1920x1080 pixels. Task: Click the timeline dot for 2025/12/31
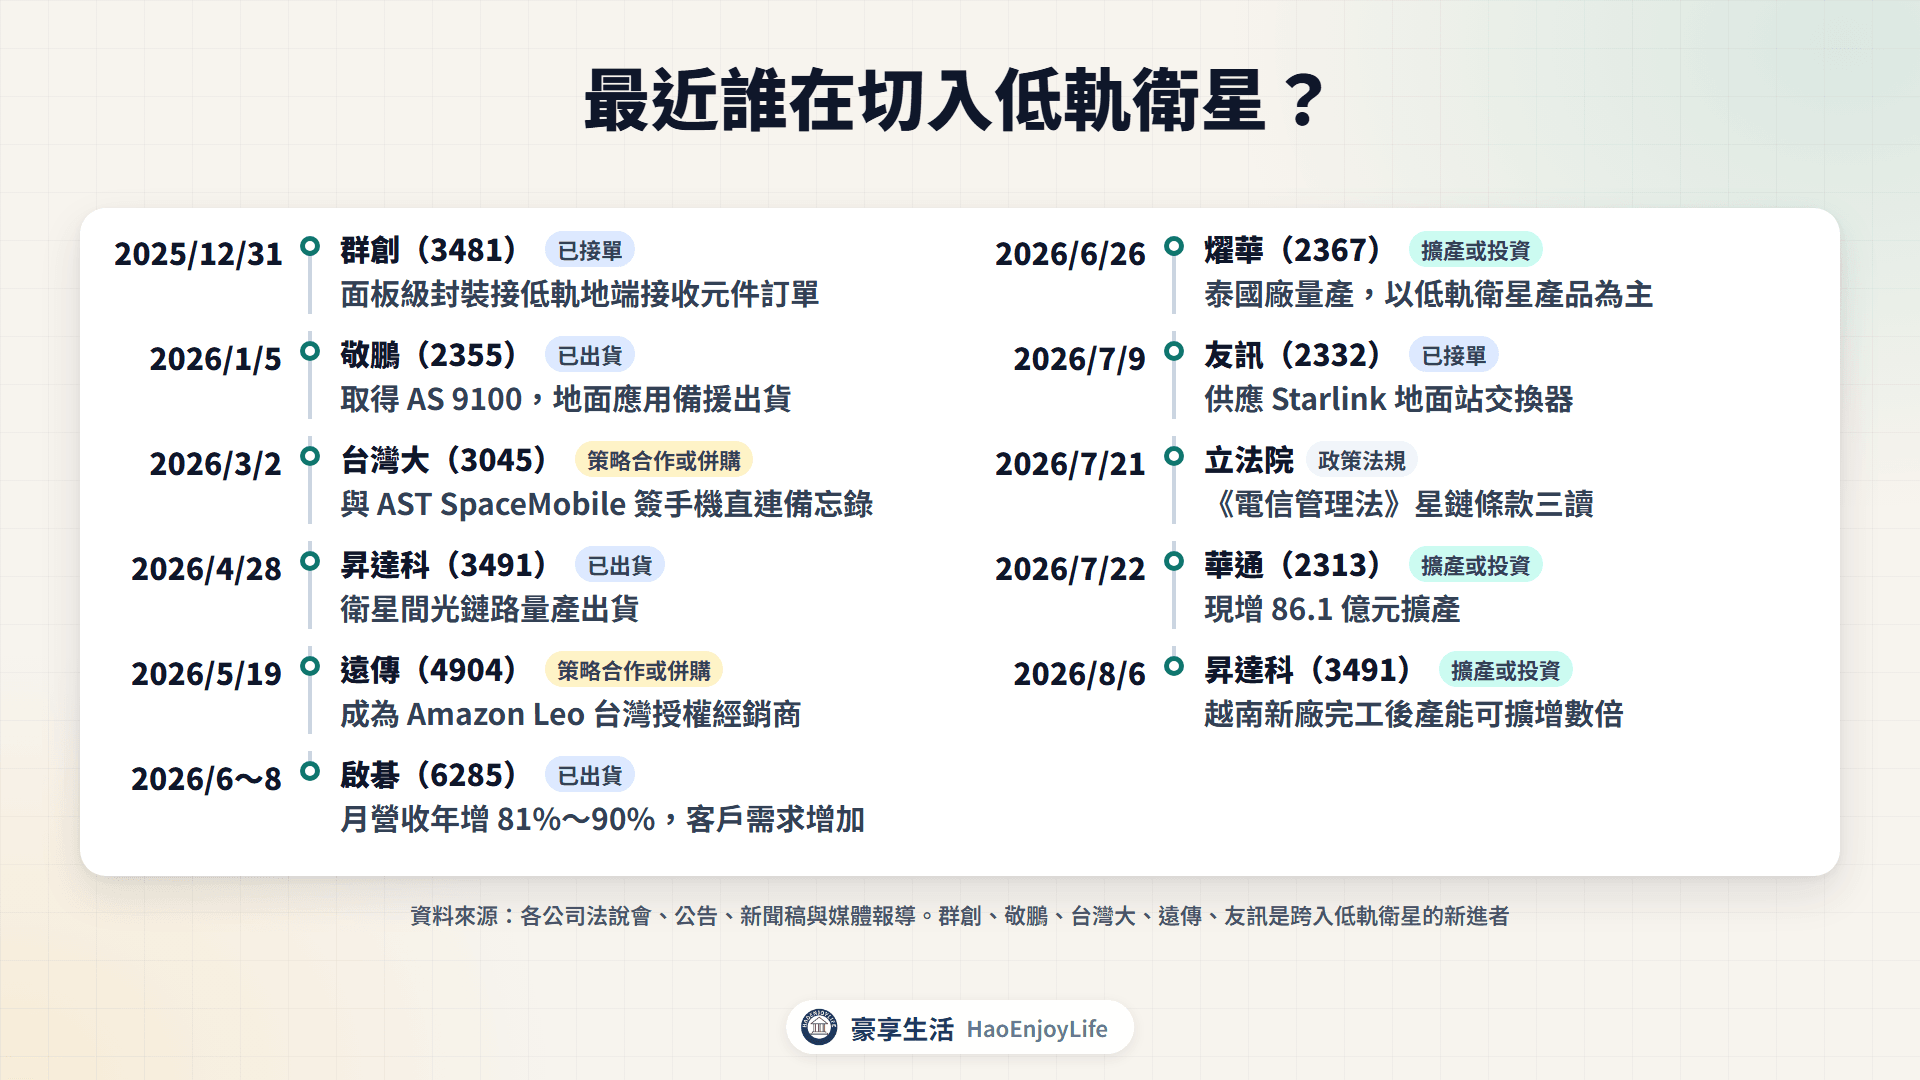[310, 246]
